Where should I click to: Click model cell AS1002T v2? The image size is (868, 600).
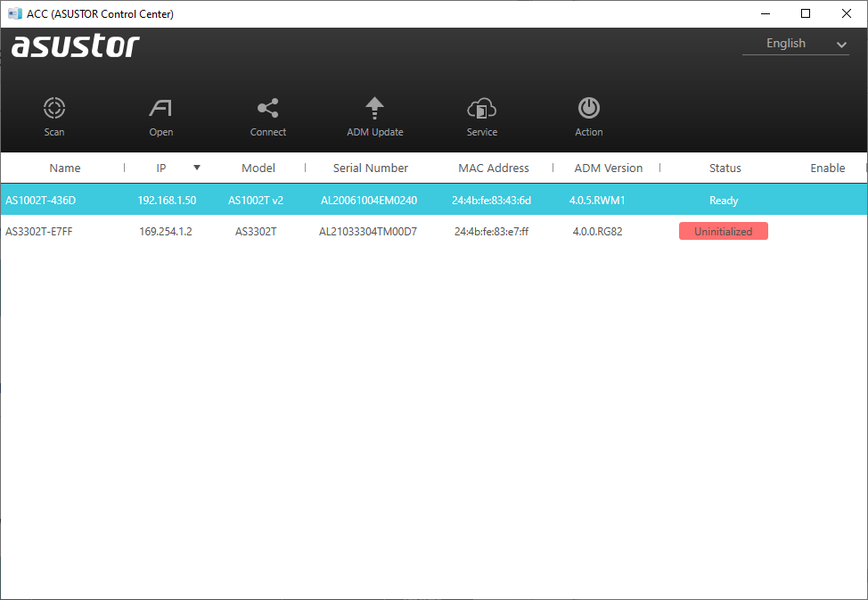[x=256, y=200]
